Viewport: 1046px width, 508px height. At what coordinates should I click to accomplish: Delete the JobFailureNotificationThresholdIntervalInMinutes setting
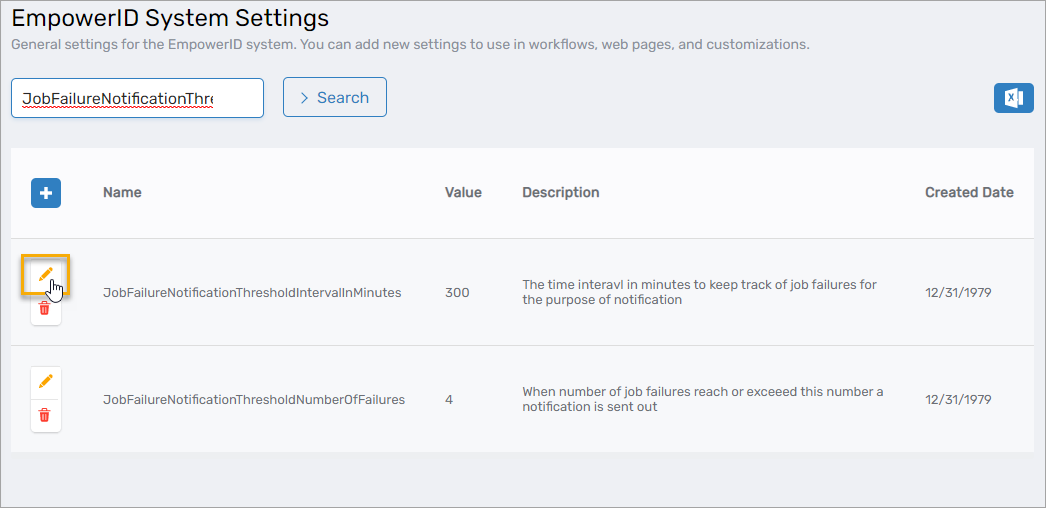45,309
